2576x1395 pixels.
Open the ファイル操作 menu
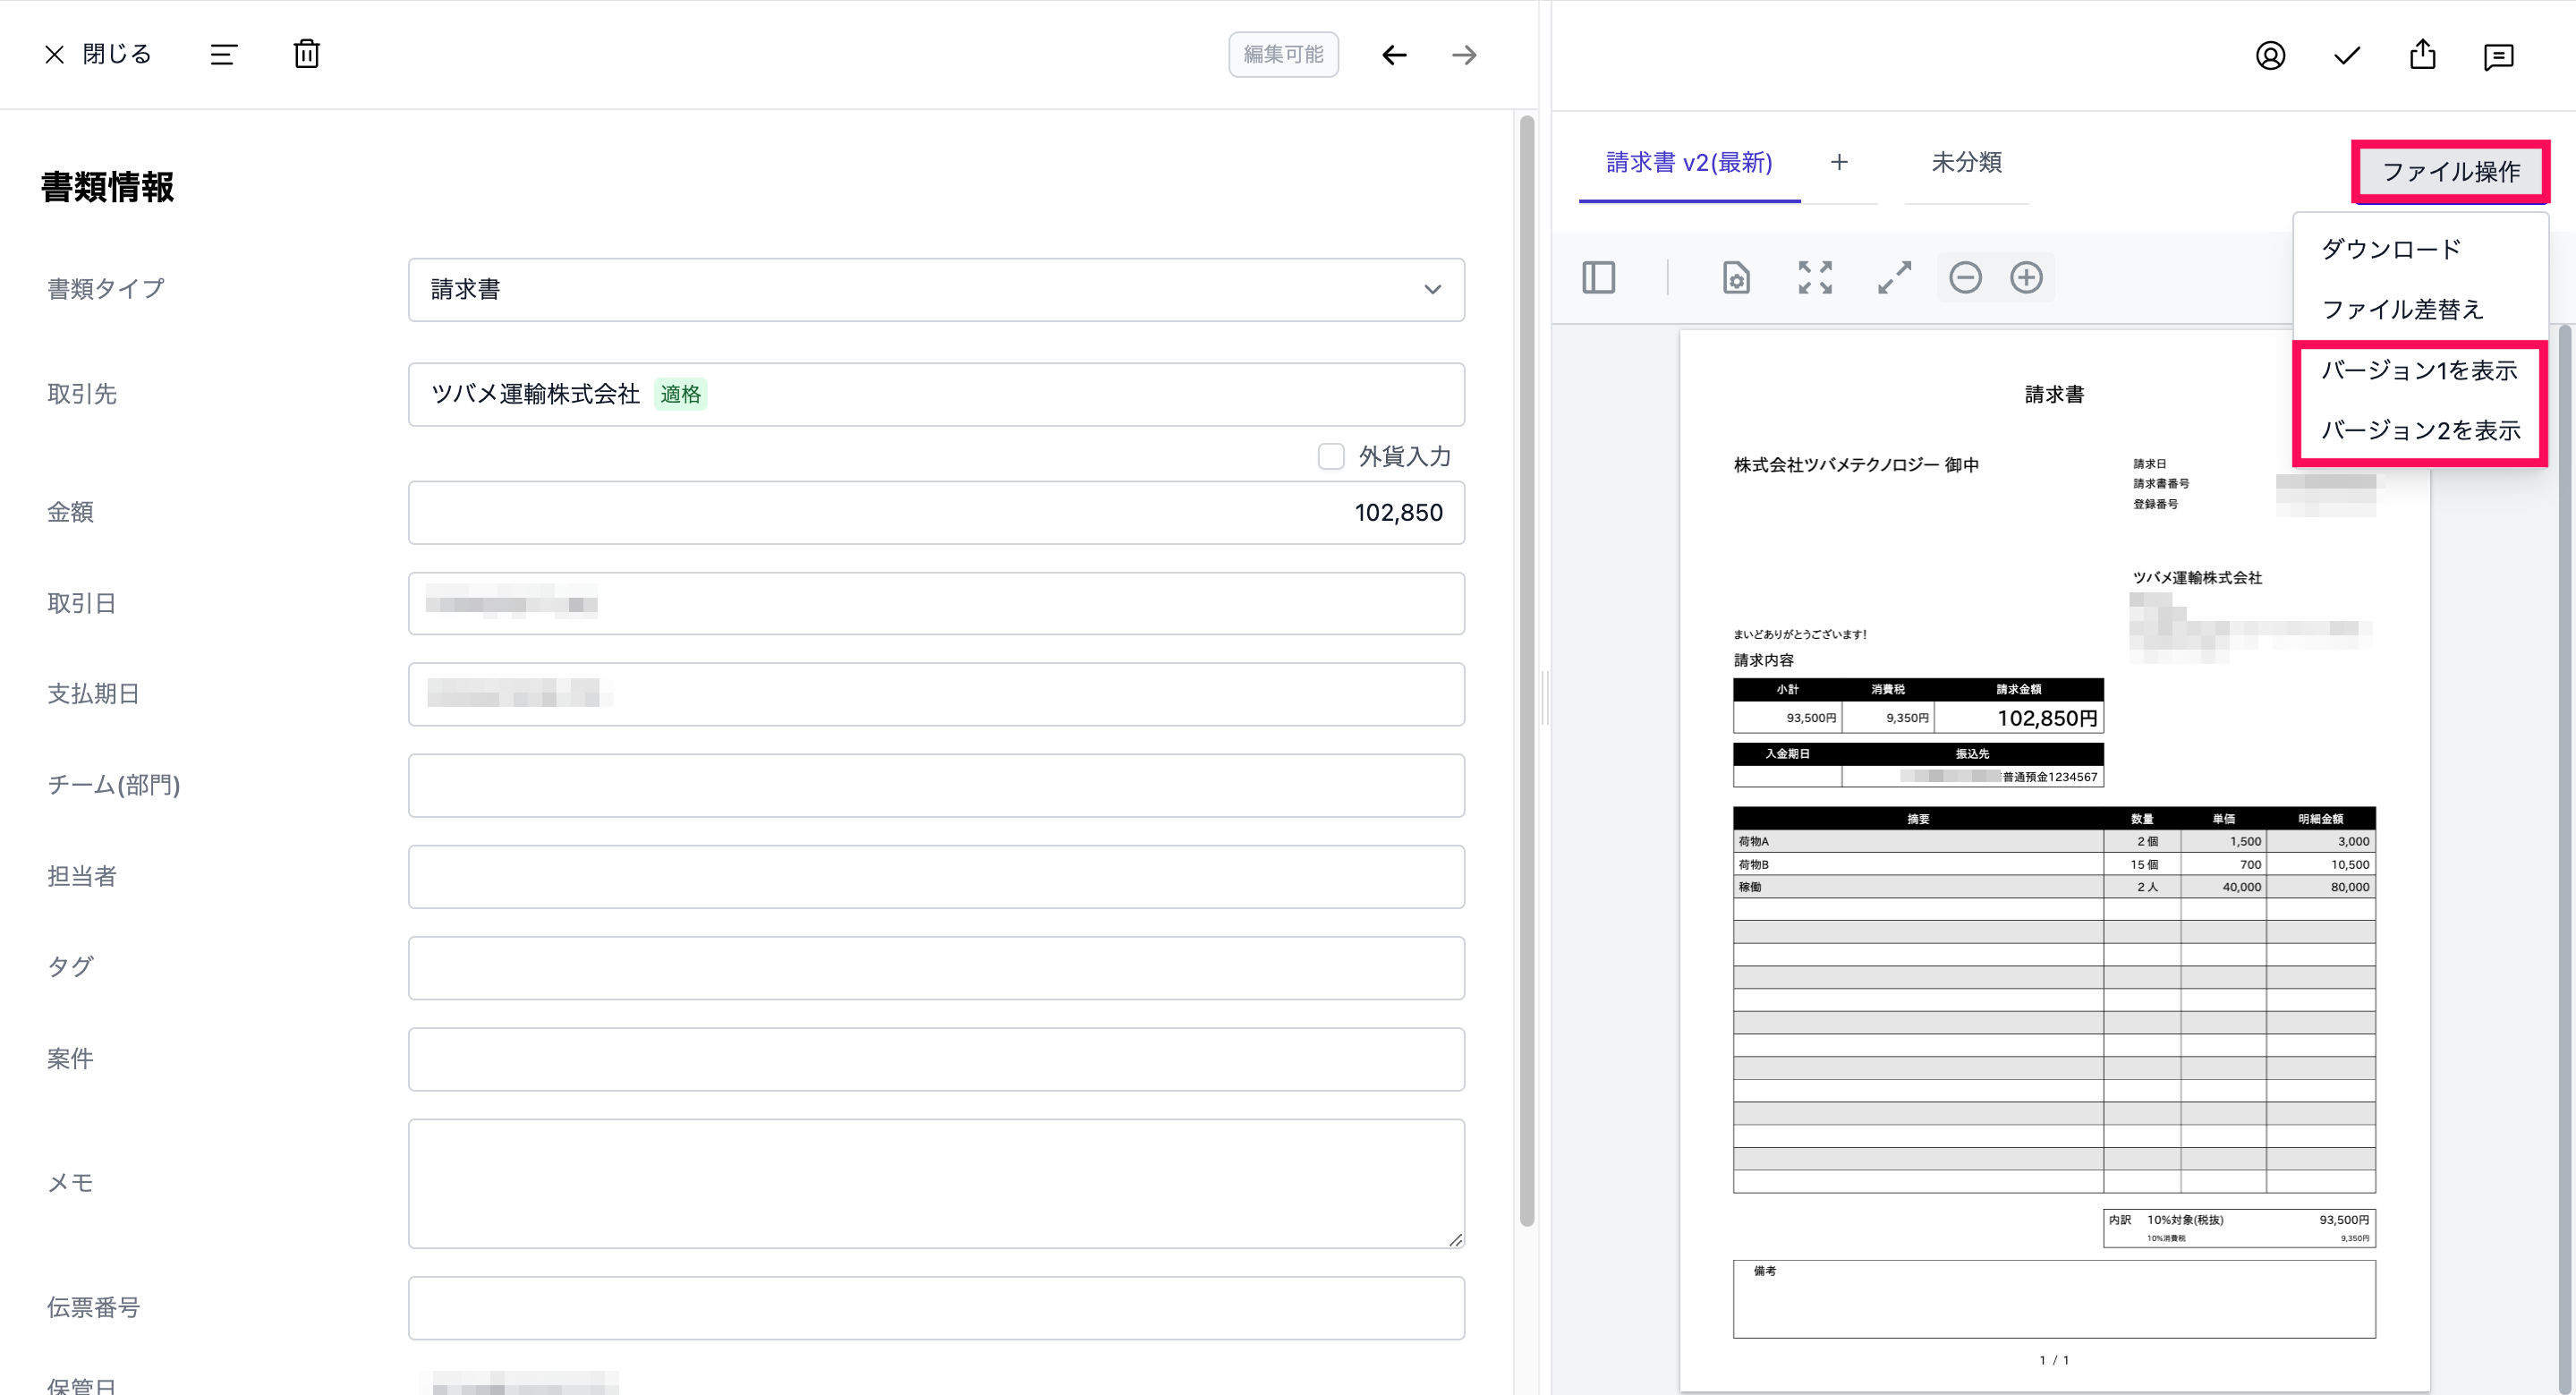pos(2450,171)
